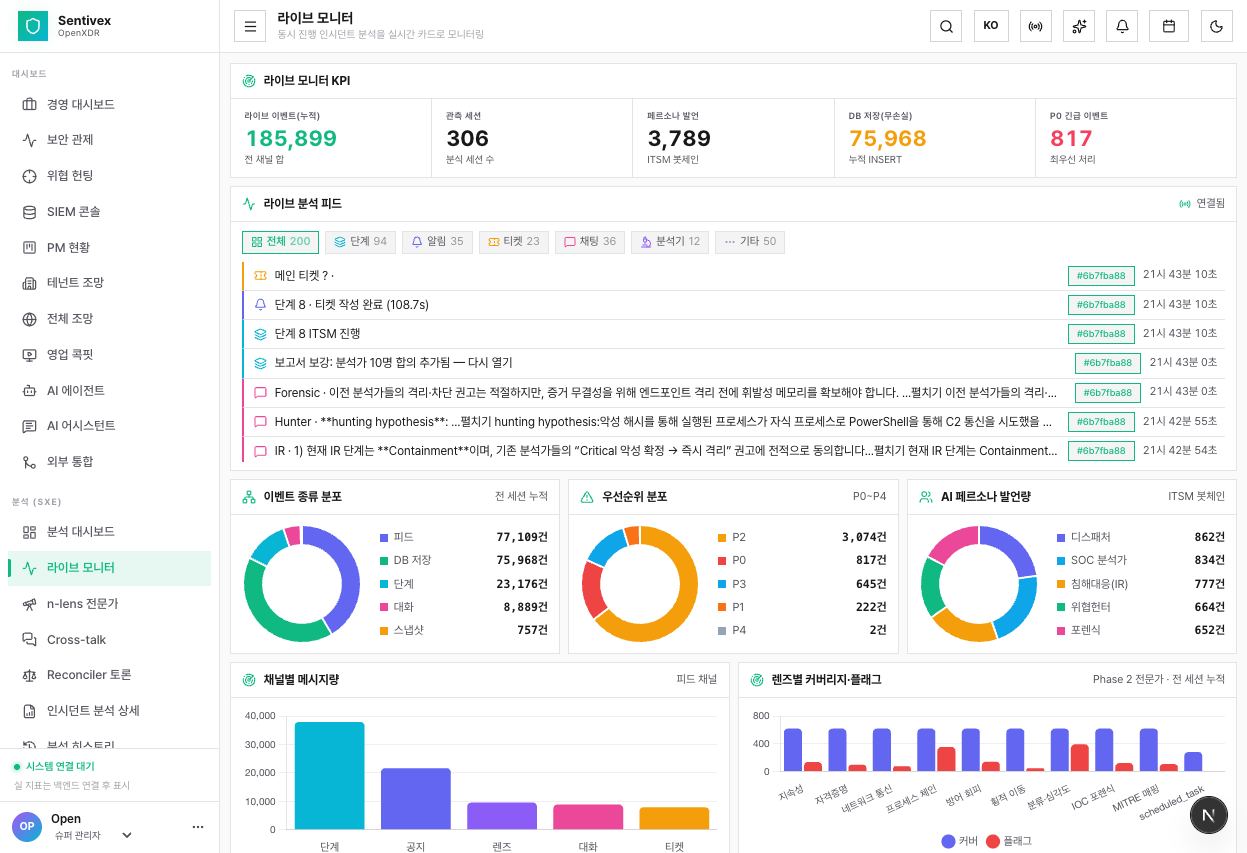Open the AI sparkle icon in header

click(1079, 26)
